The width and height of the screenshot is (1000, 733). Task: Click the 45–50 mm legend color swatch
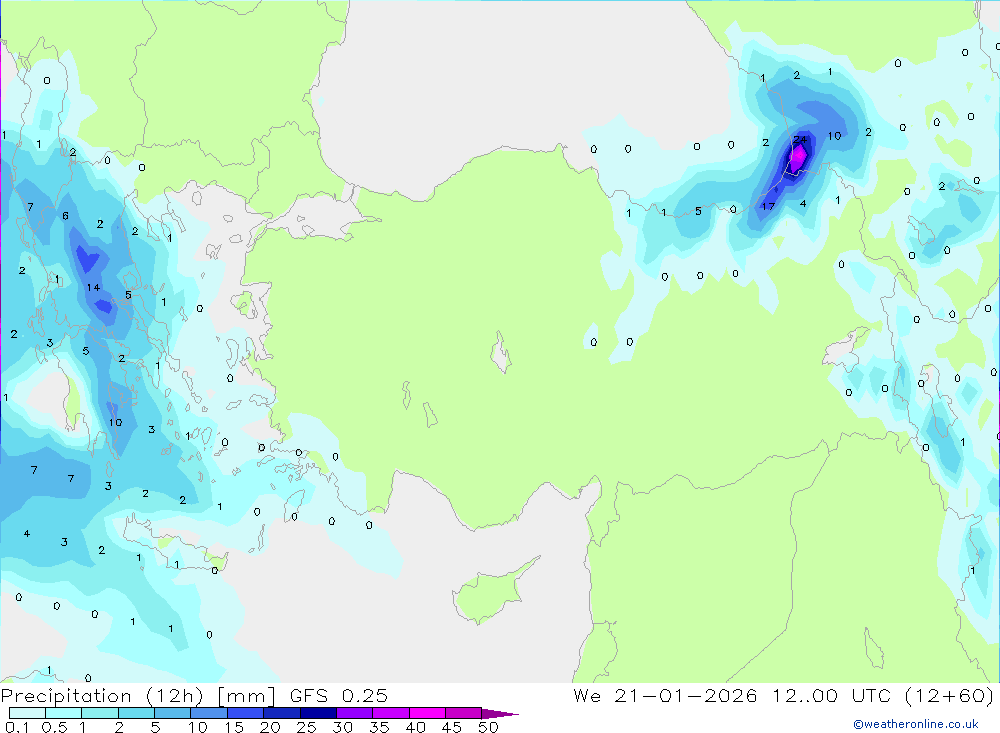pyautogui.click(x=464, y=713)
